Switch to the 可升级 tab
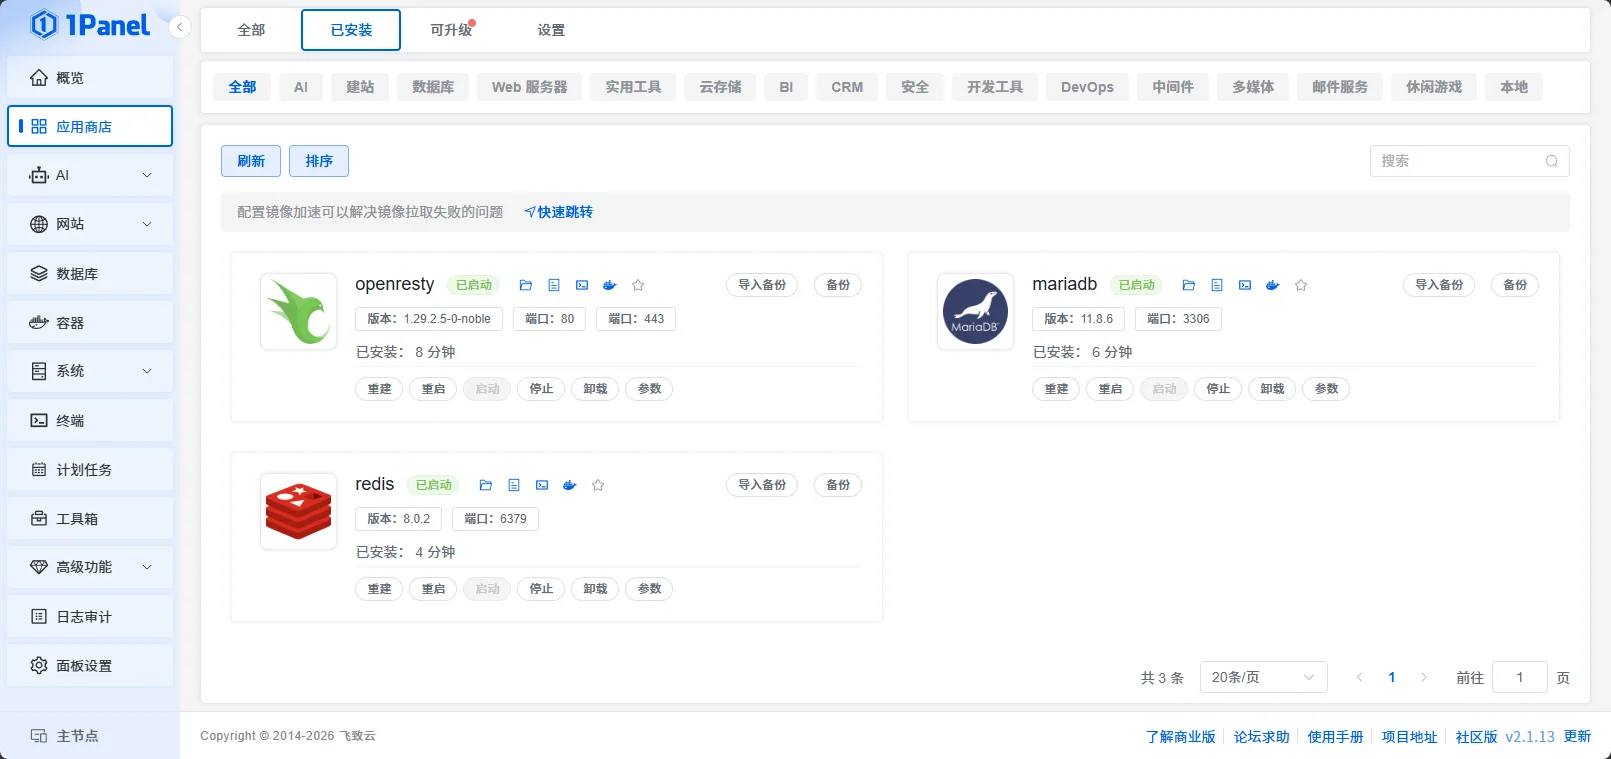 (451, 30)
